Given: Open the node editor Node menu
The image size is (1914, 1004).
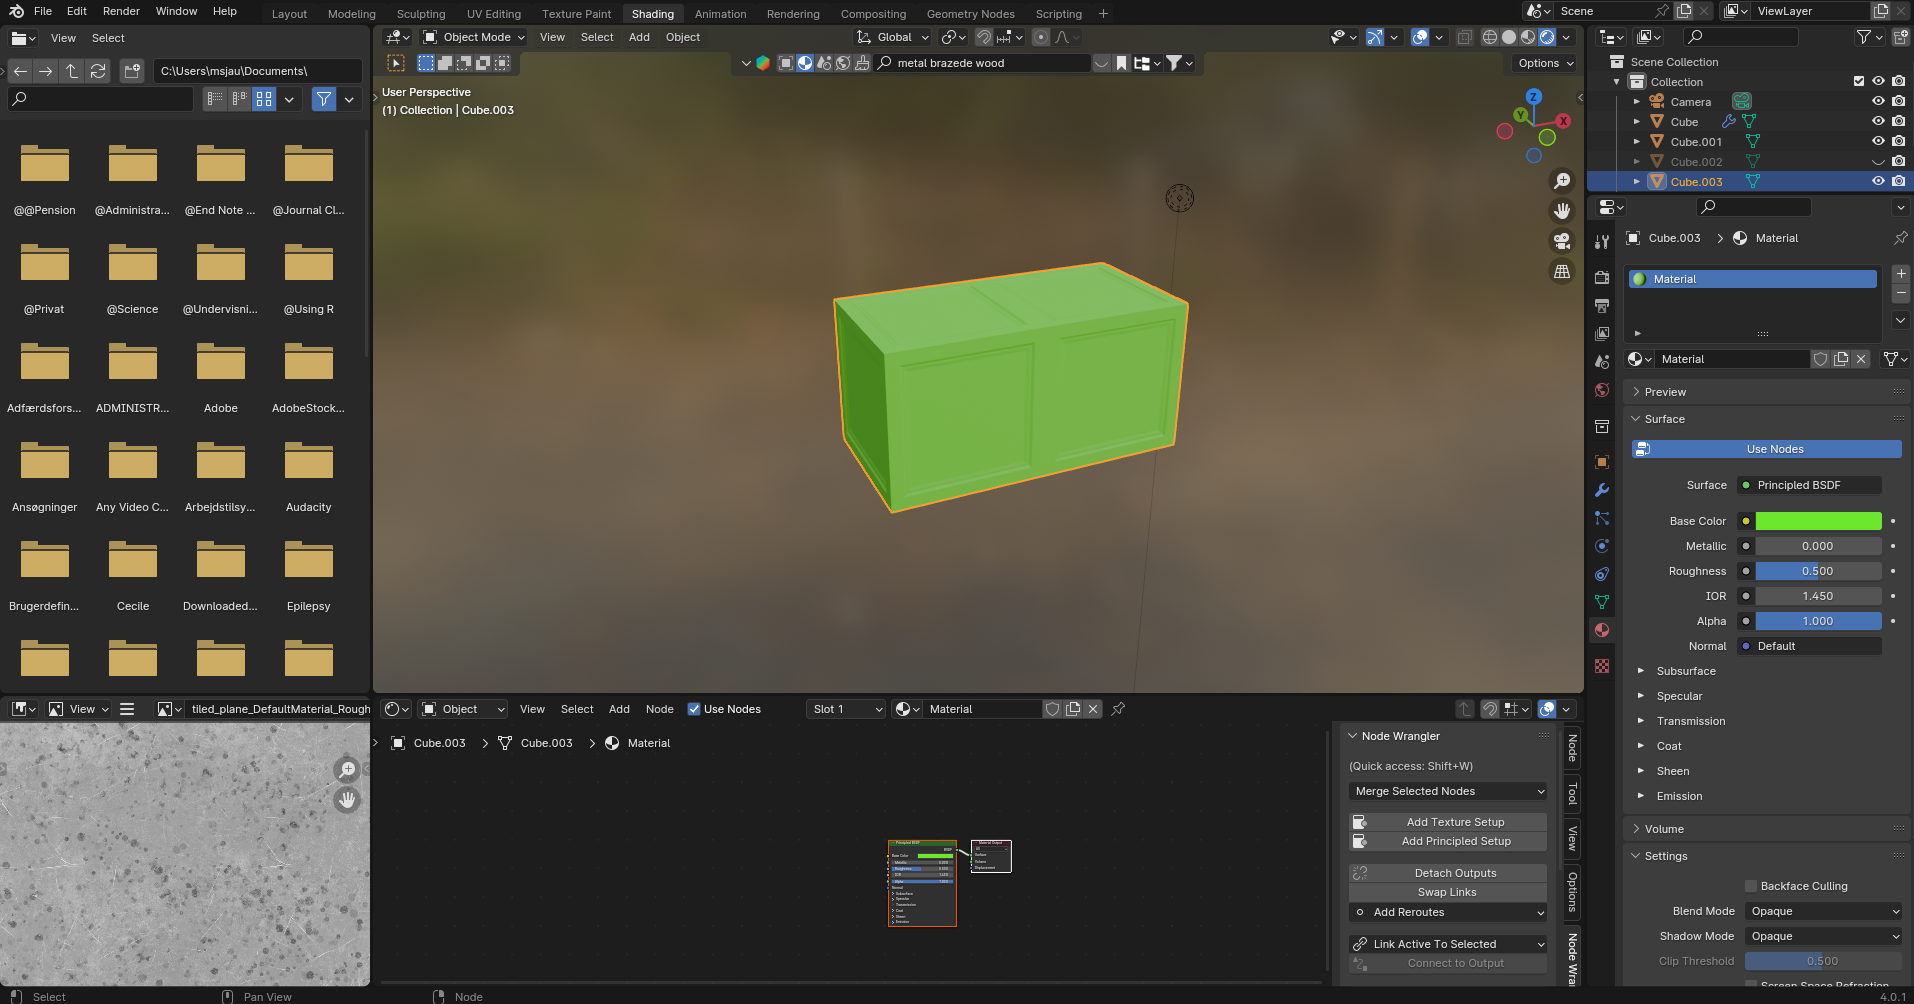Looking at the screenshot, I should [659, 709].
